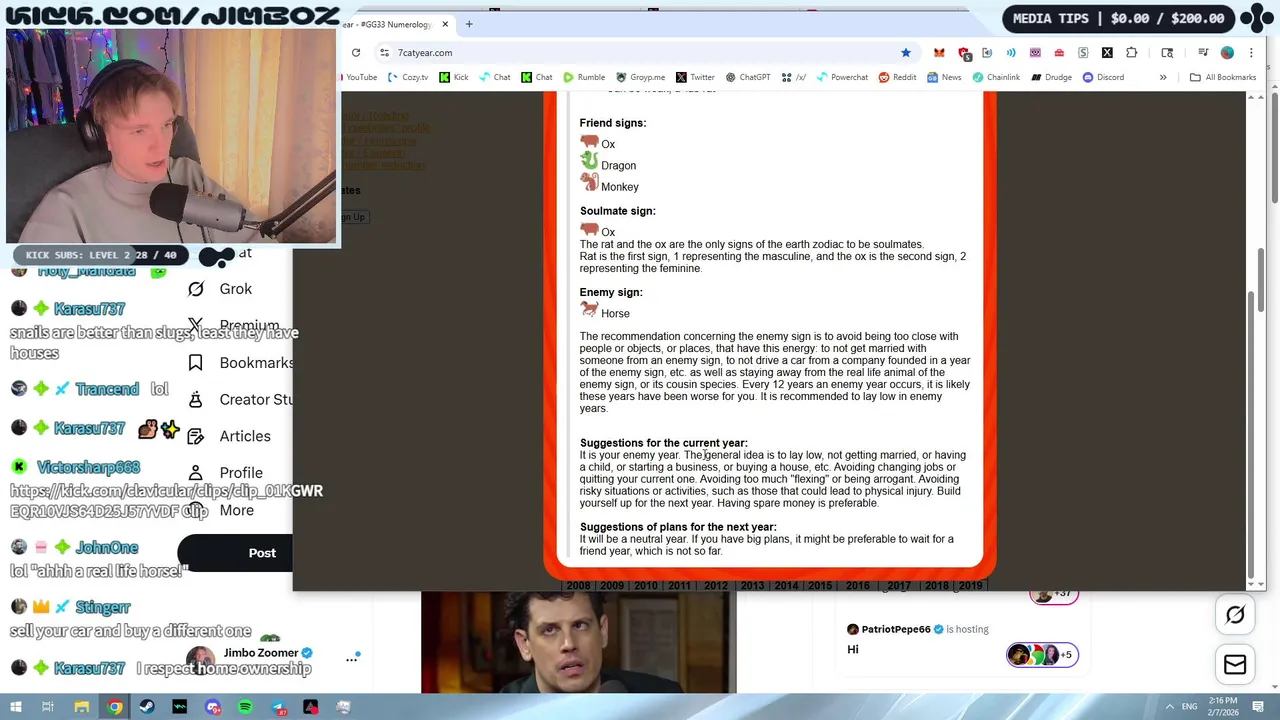Viewport: 1280px width, 720px height.
Task: Open Bookmarks in X sidebar
Action: pos(240,363)
